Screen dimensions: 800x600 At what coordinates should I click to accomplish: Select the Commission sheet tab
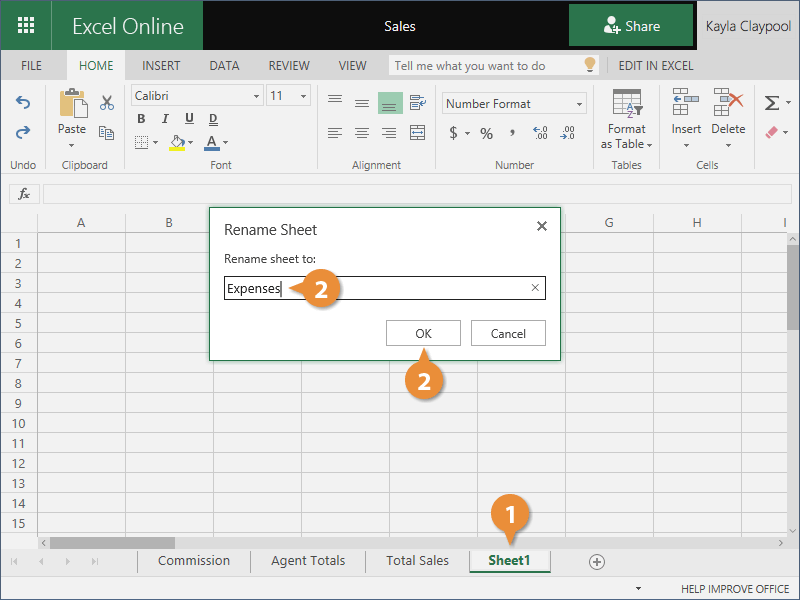coord(194,561)
